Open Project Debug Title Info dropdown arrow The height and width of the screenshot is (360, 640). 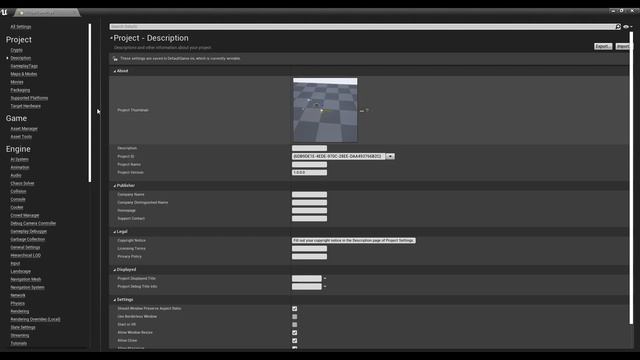tap(325, 287)
